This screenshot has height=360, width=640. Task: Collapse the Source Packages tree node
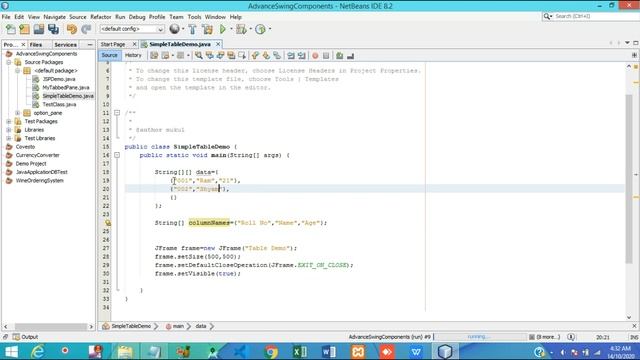(9, 62)
